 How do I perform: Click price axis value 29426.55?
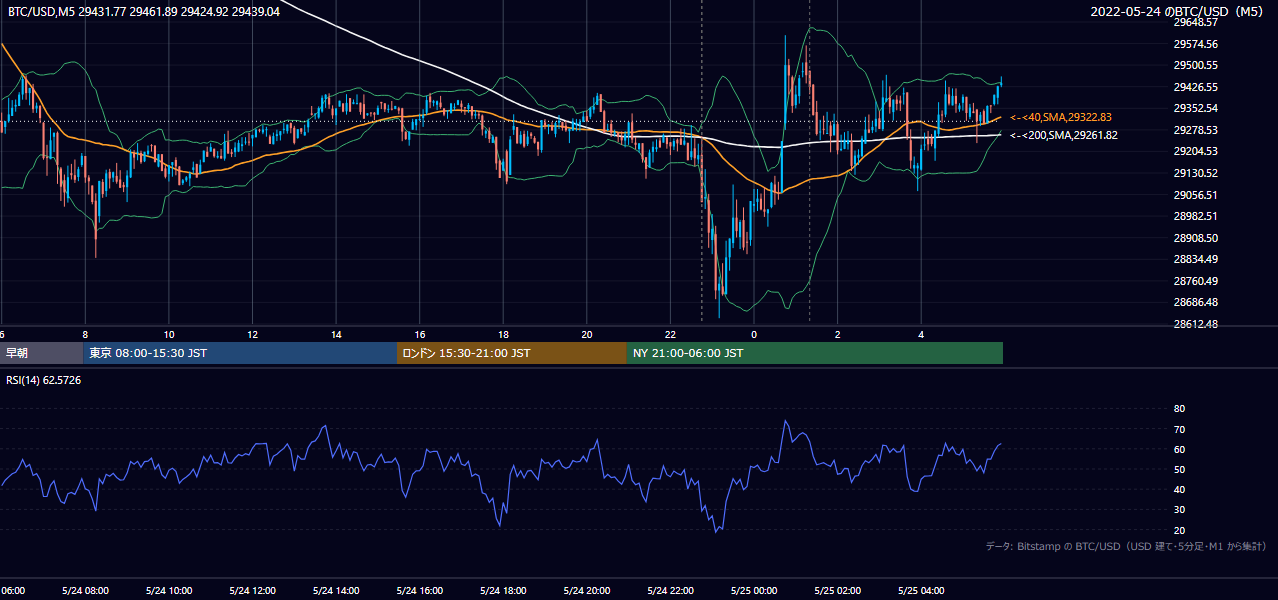tap(1195, 87)
